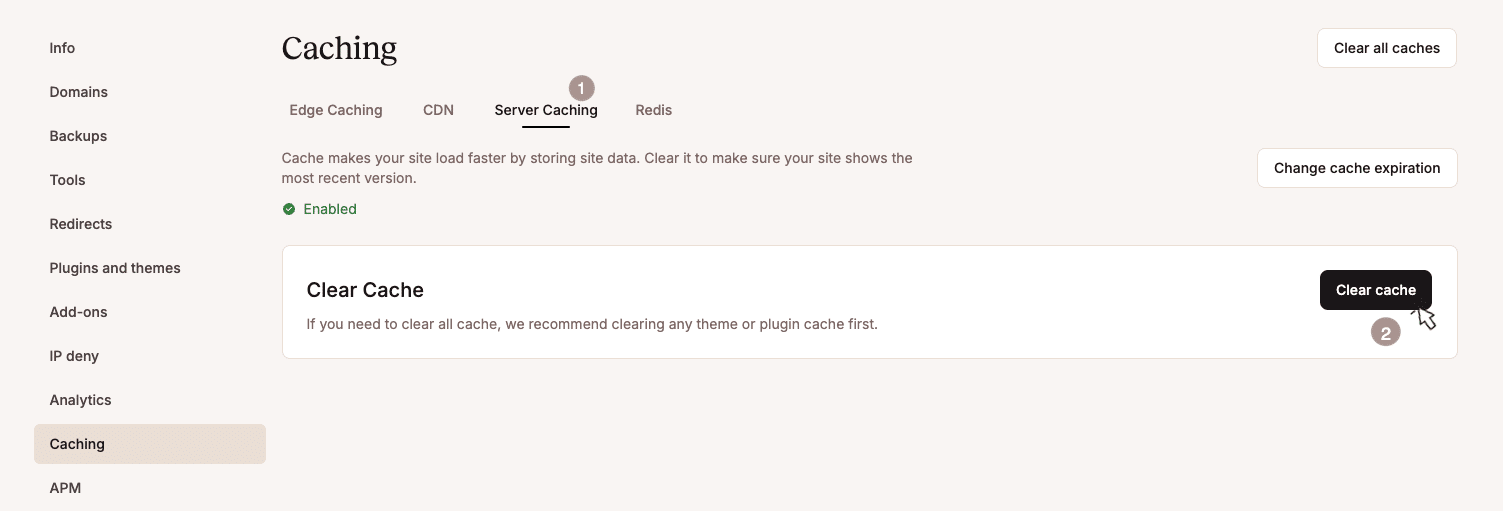Click the green Enabled checkmark icon

[x=289, y=209]
